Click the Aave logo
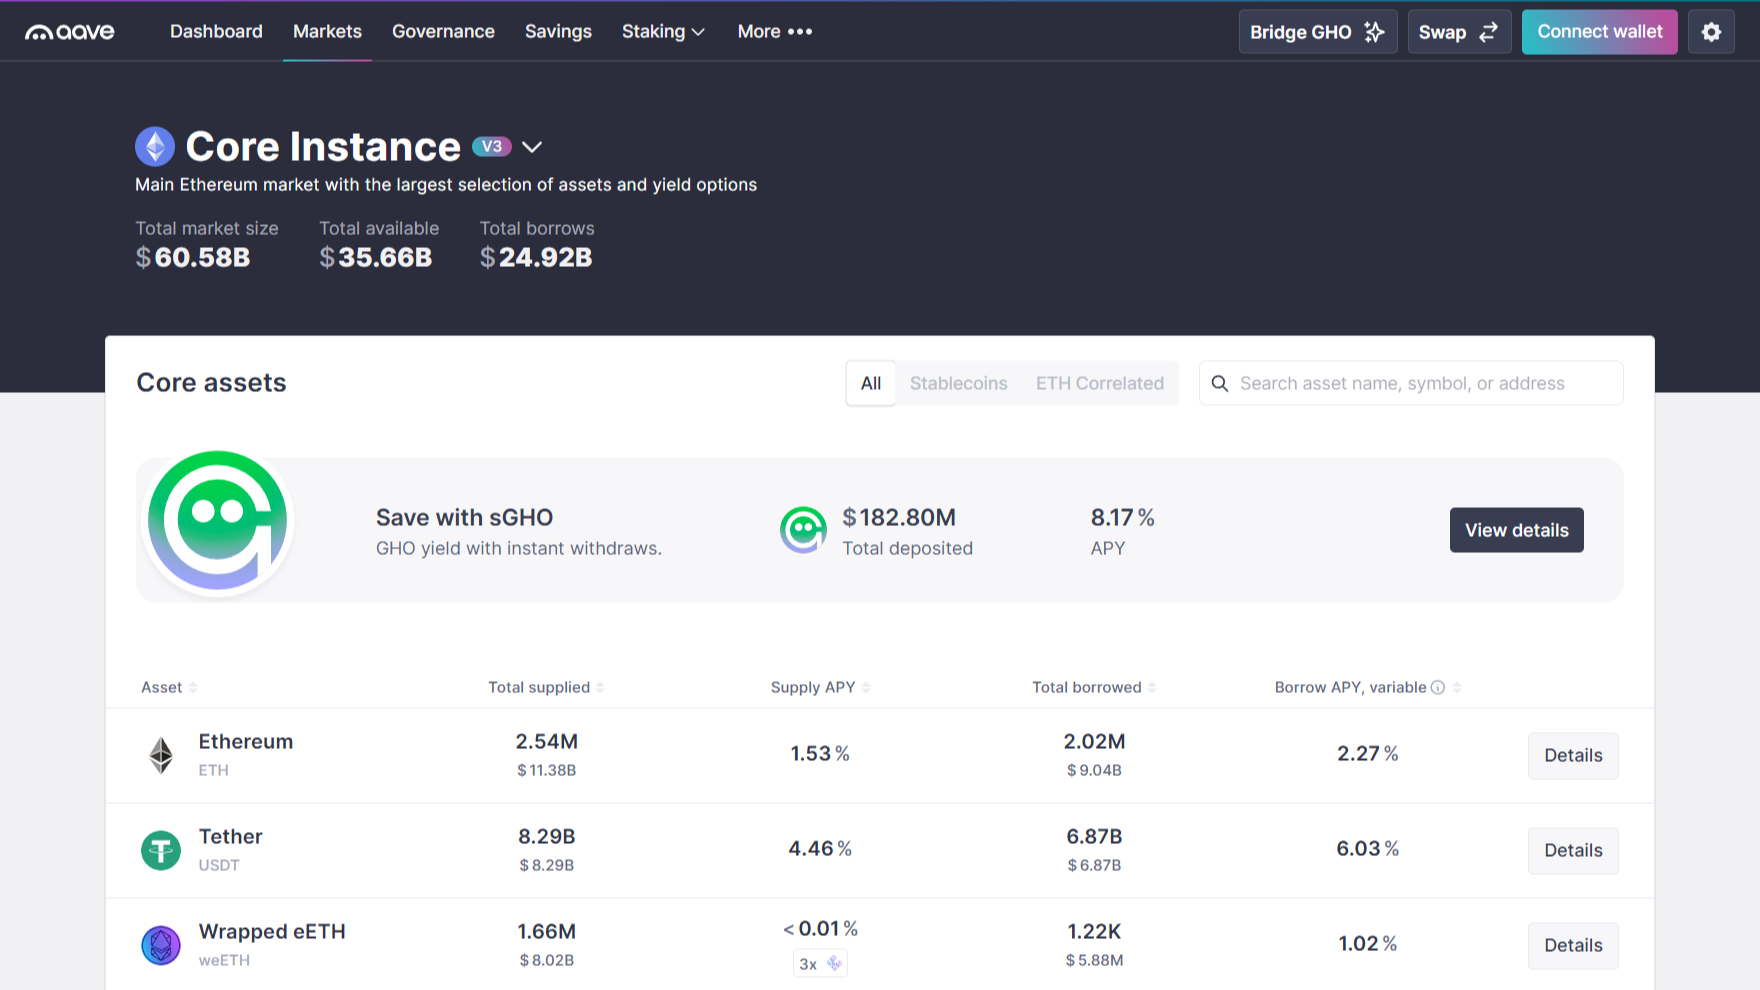Viewport: 1760px width, 990px height. (x=70, y=32)
